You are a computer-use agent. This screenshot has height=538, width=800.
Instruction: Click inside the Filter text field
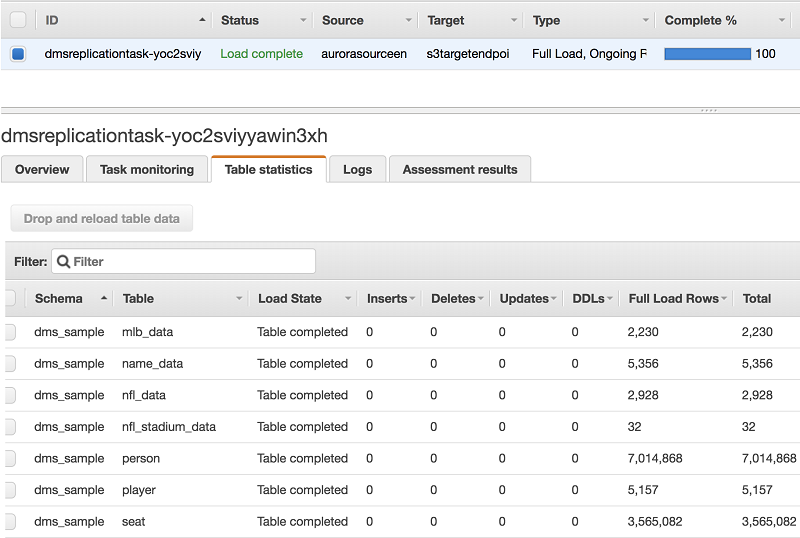[x=190, y=262]
